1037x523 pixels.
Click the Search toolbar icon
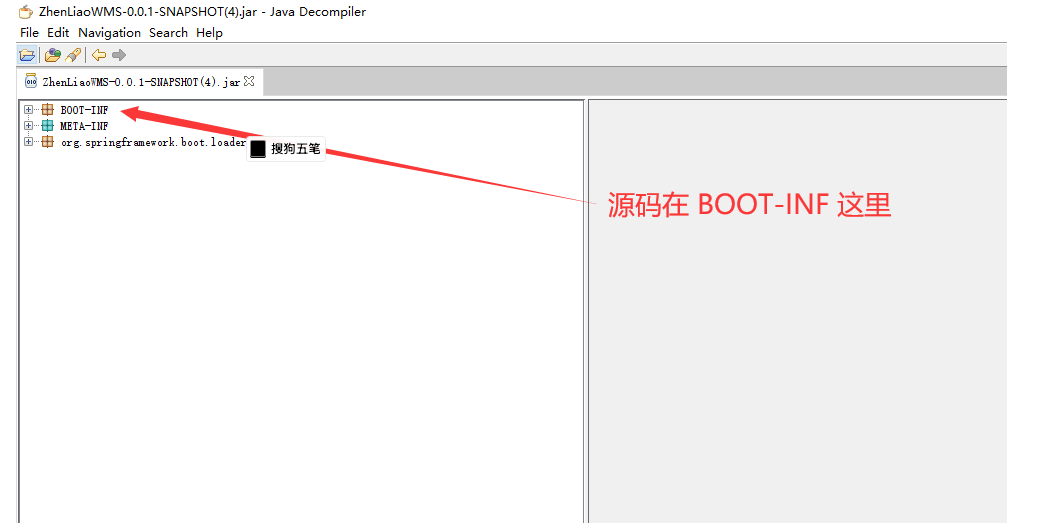click(73, 55)
